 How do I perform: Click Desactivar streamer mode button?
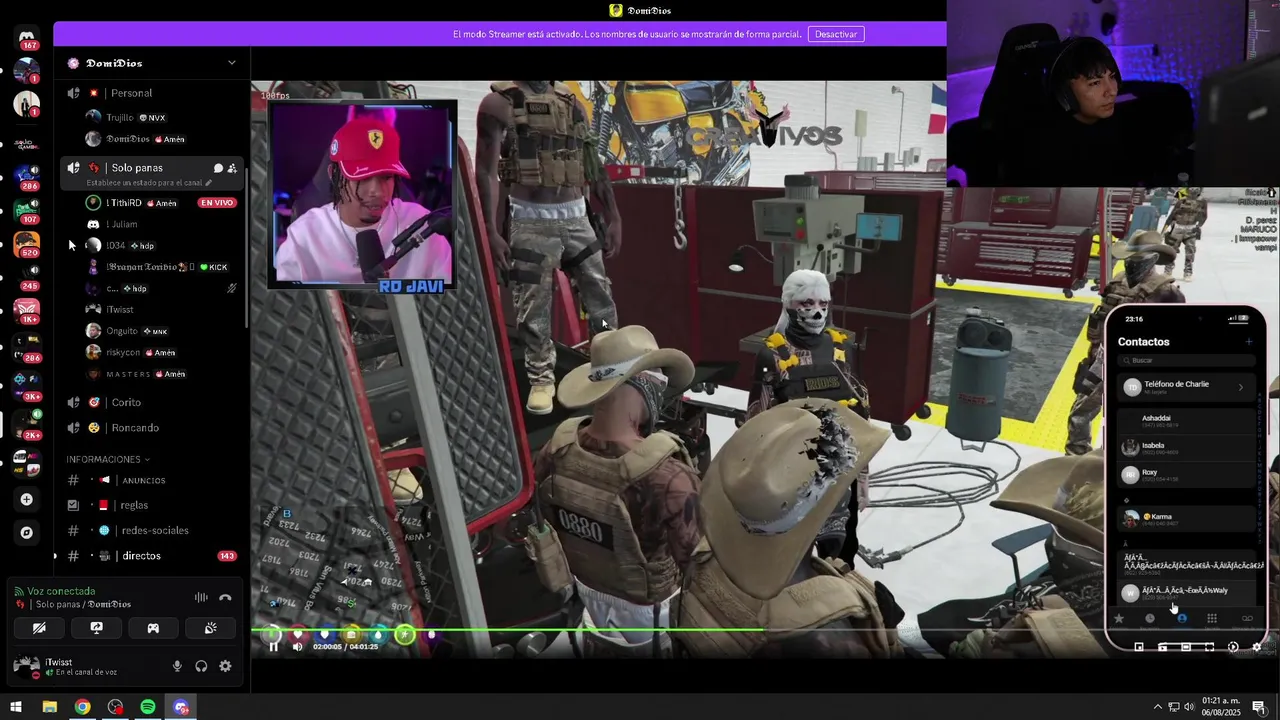coord(836,34)
